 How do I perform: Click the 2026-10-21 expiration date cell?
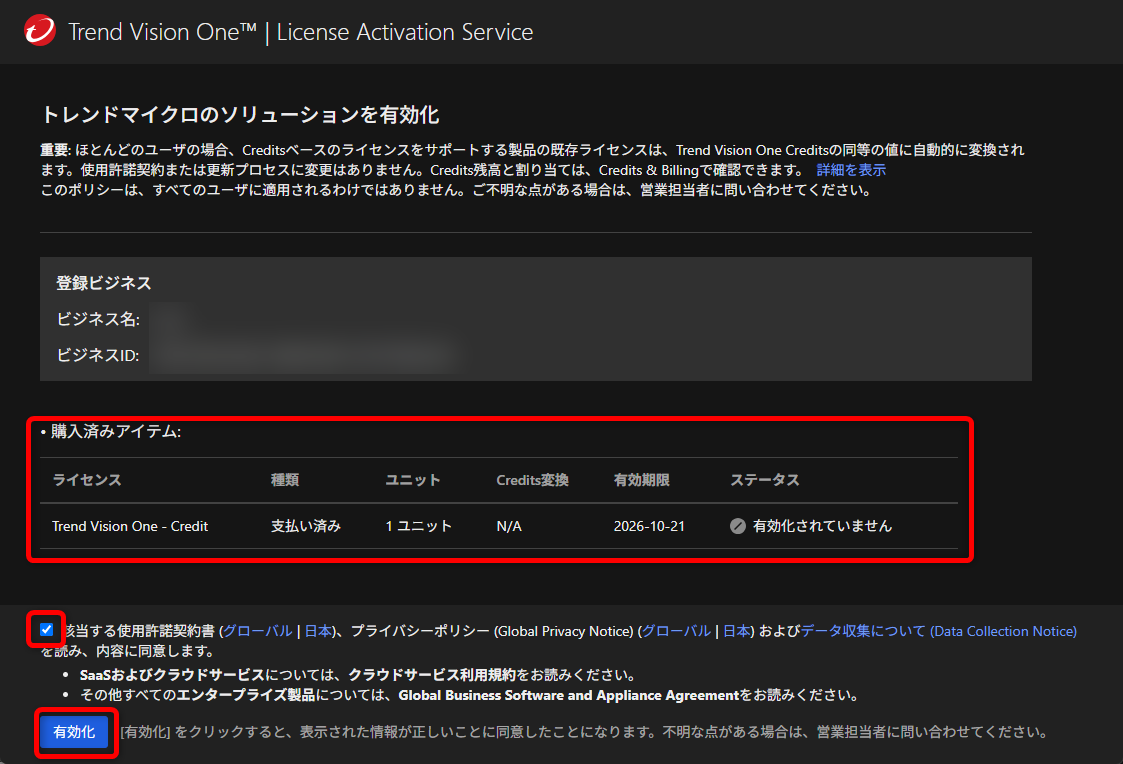649,526
